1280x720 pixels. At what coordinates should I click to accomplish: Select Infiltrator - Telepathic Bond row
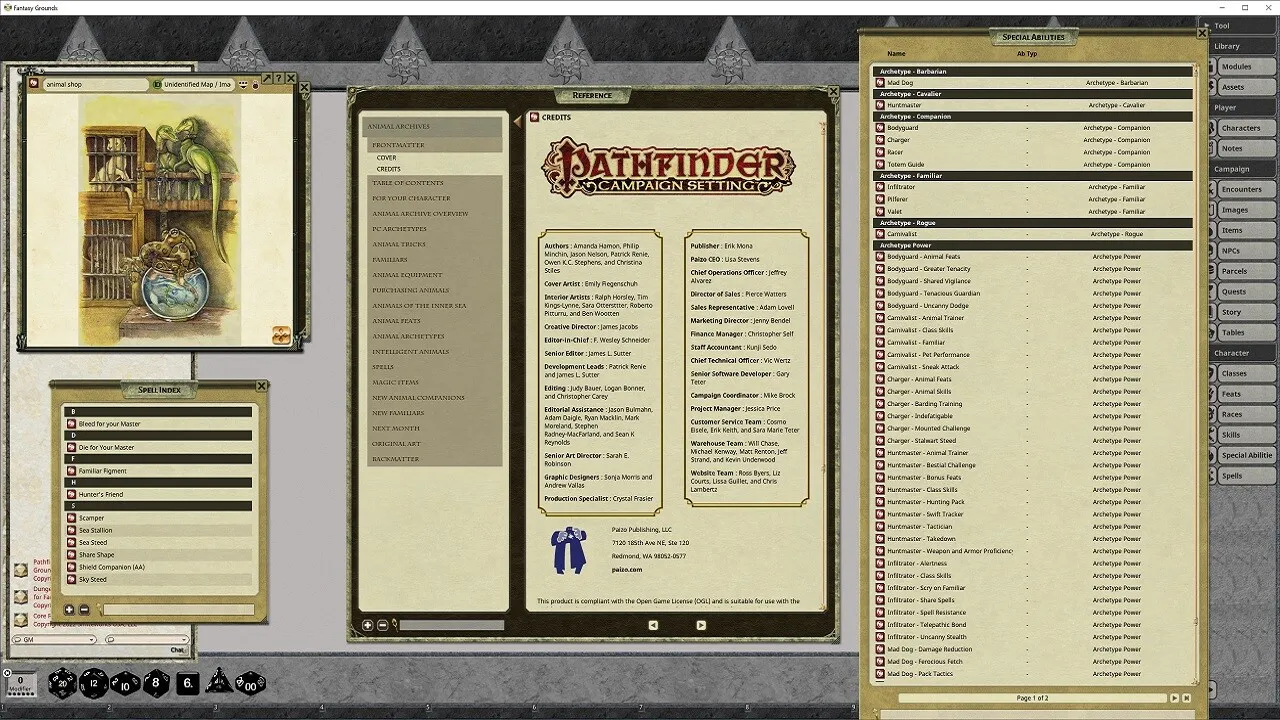coord(1034,625)
